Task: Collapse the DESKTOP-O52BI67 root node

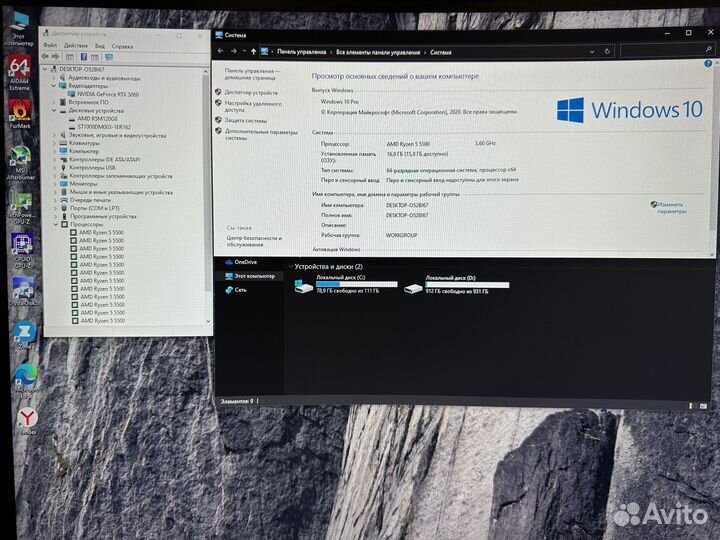Action: point(45,69)
